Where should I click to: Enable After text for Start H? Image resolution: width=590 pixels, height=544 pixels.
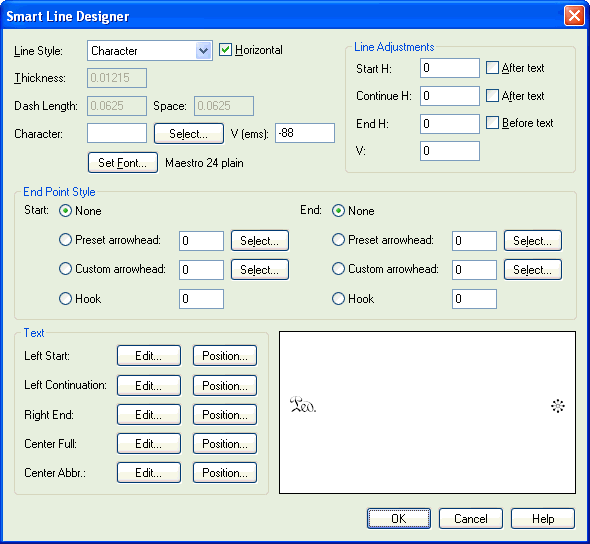click(492, 68)
